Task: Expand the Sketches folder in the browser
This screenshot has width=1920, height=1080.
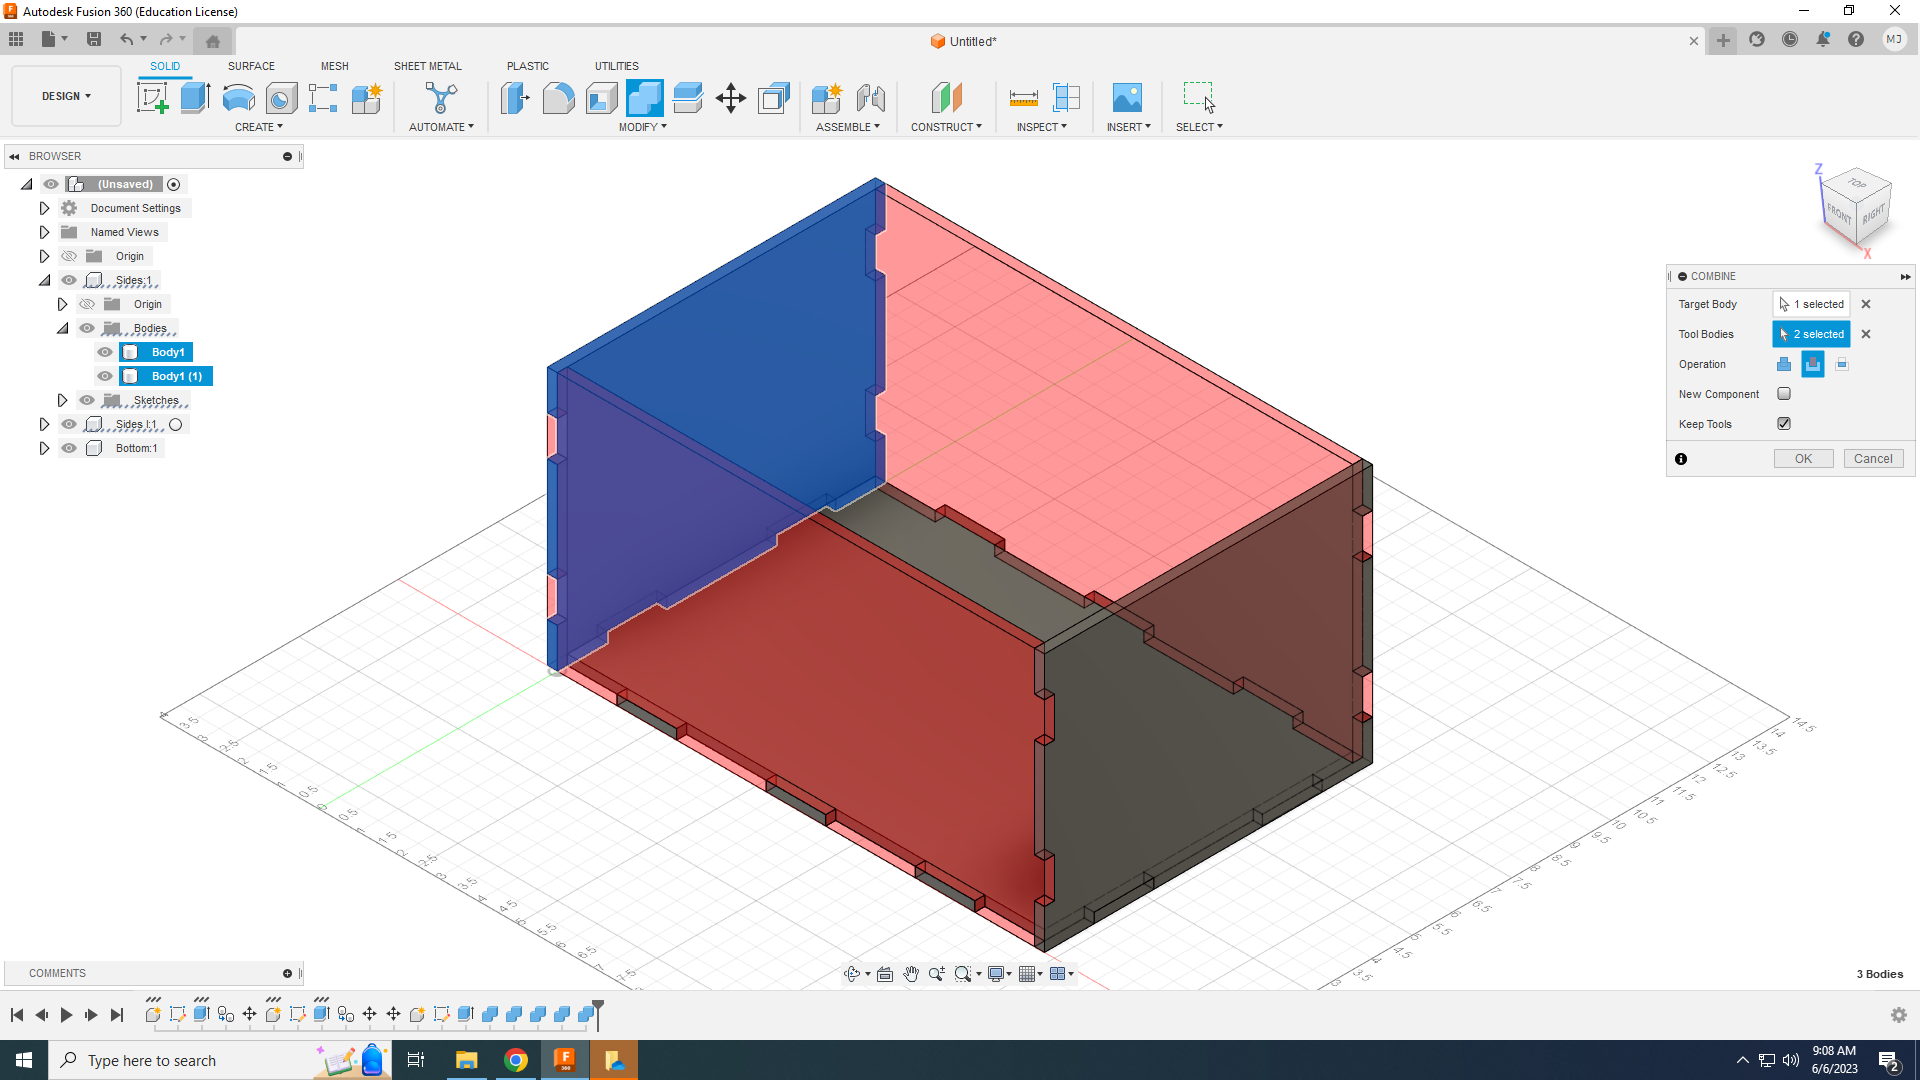Action: pyautogui.click(x=62, y=400)
